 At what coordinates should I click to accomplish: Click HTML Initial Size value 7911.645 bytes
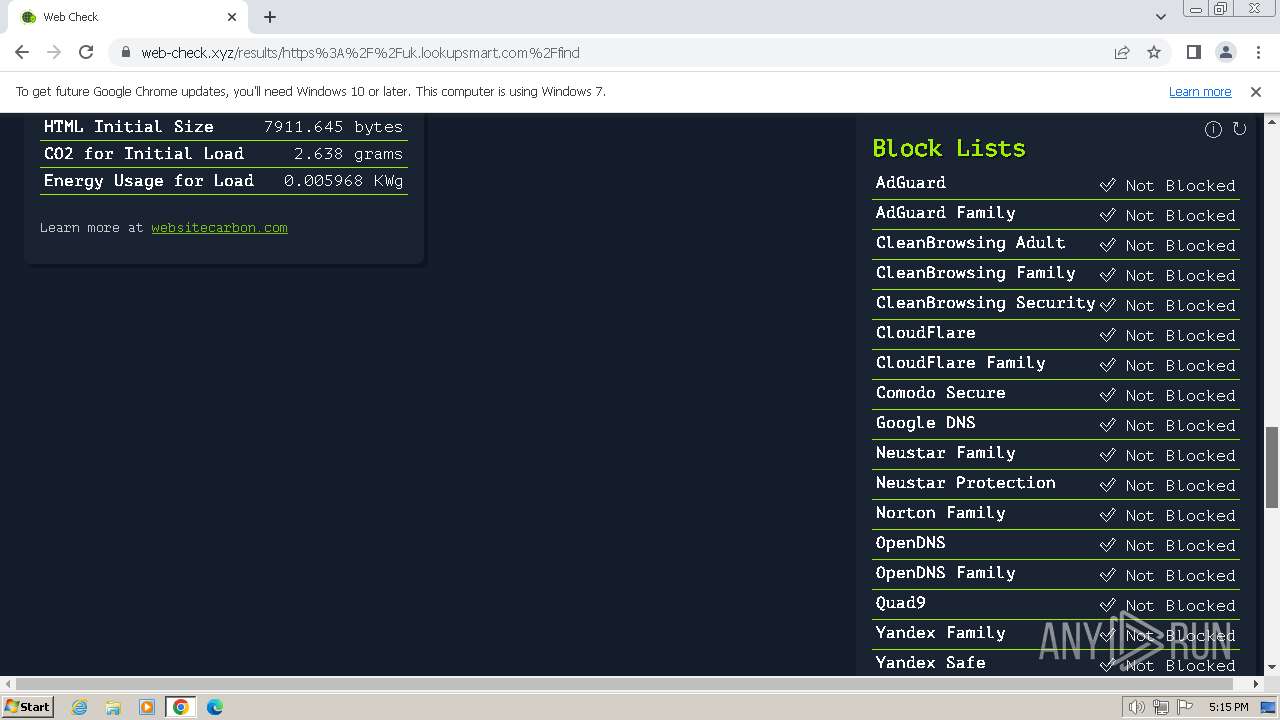tap(333, 127)
